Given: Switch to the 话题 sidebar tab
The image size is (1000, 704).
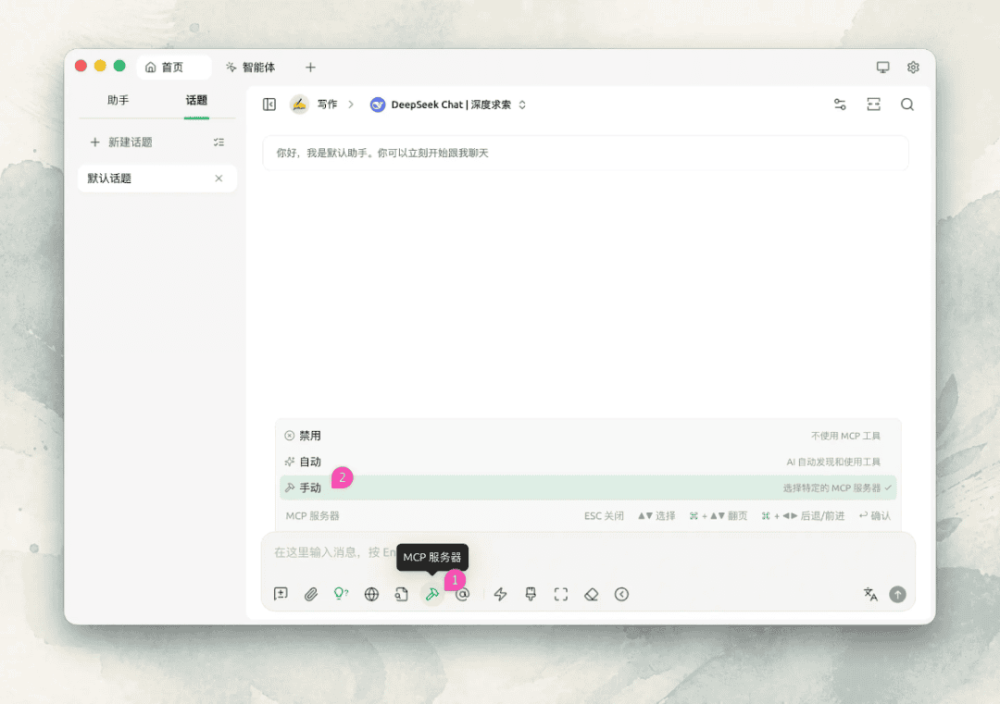Looking at the screenshot, I should pyautogui.click(x=196, y=100).
